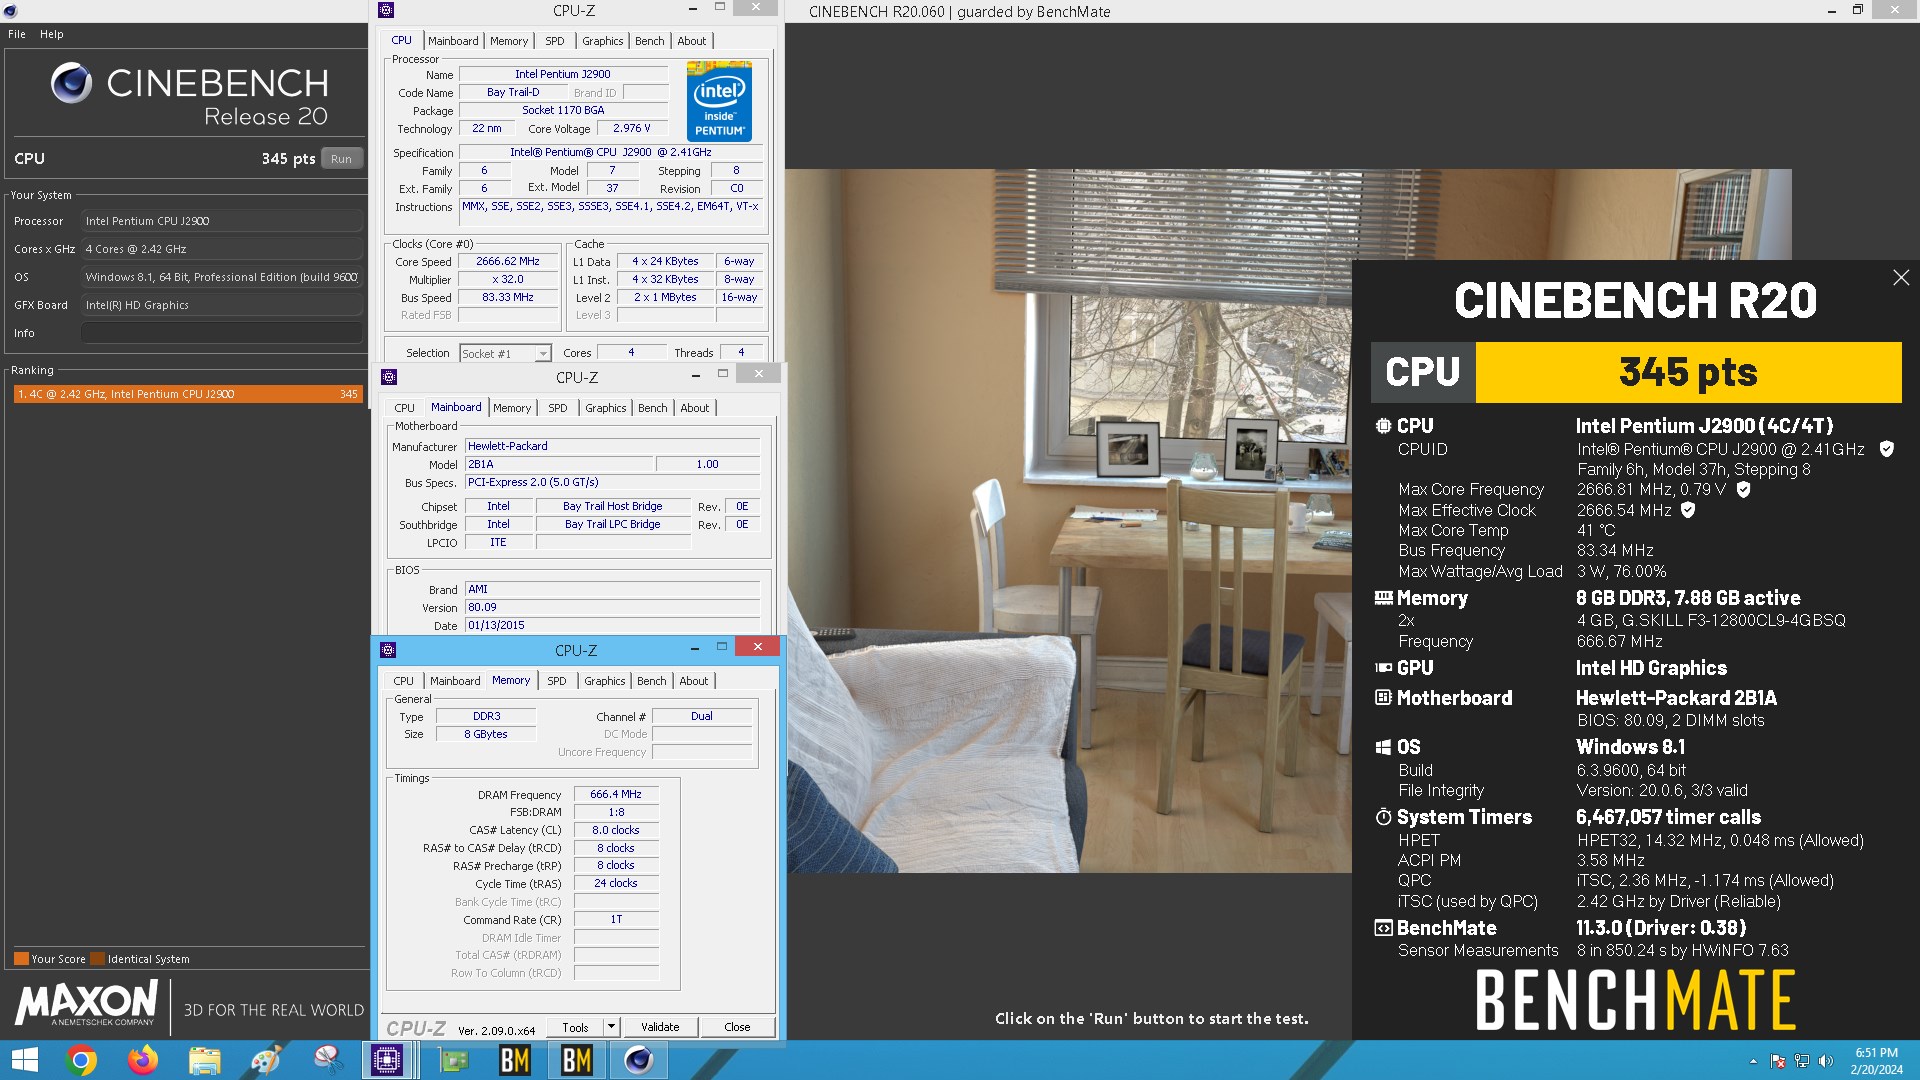Close the BenchMate result overlay with the X
Viewport: 1920px width, 1080px height.
[1901, 278]
